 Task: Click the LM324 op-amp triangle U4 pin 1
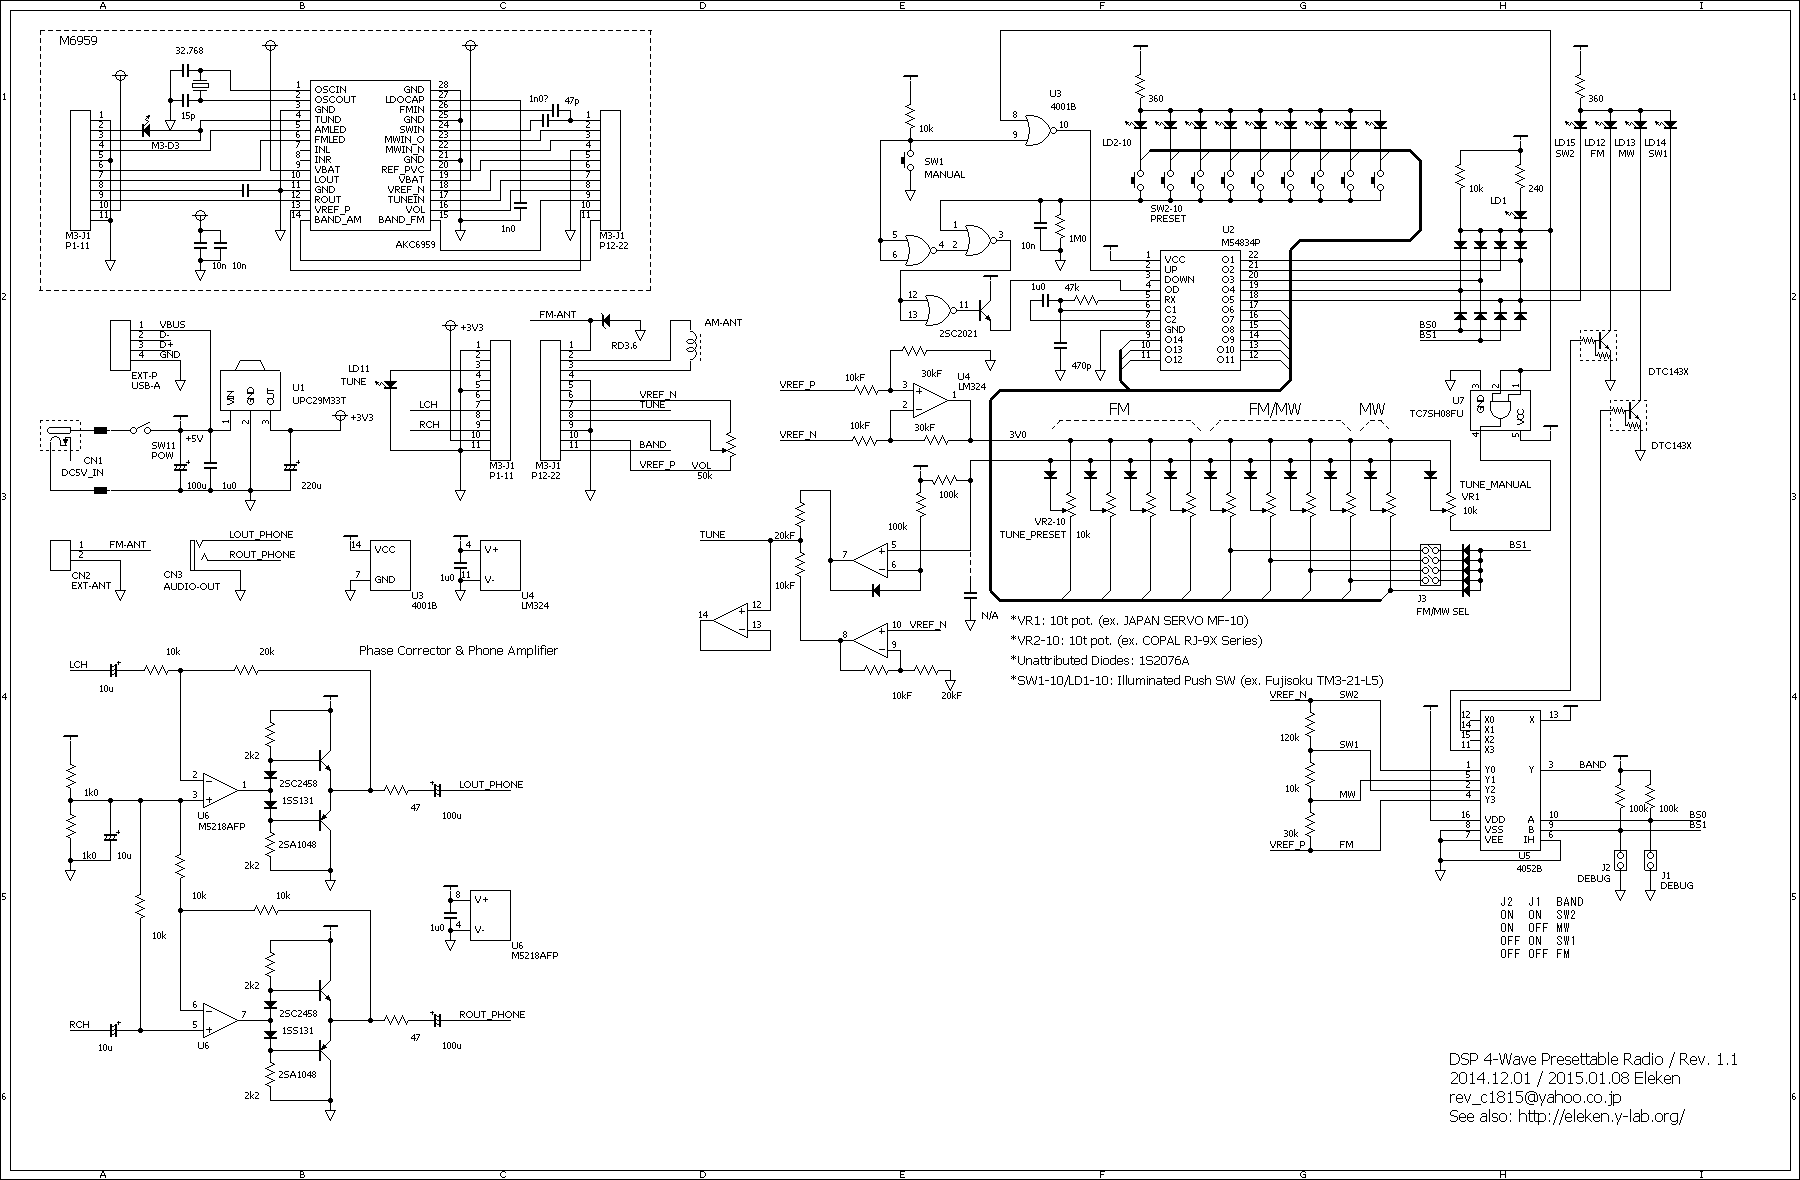[931, 399]
